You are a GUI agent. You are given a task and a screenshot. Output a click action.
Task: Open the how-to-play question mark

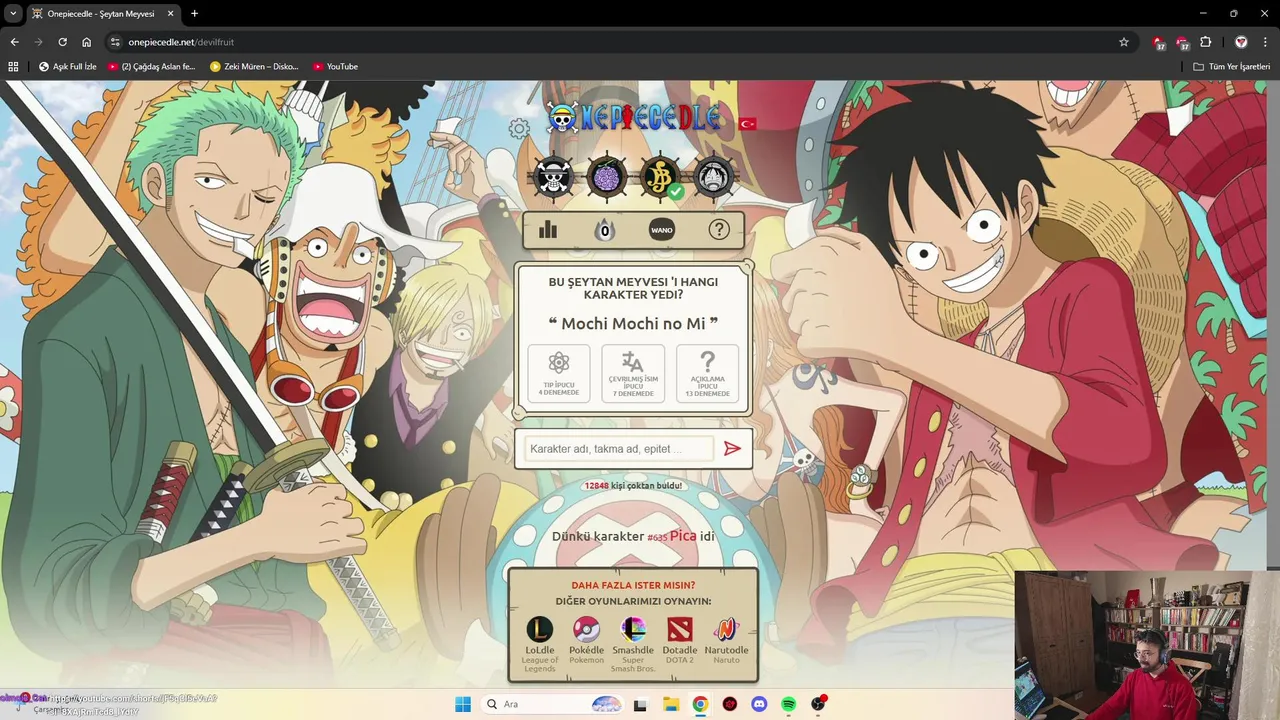pos(719,230)
